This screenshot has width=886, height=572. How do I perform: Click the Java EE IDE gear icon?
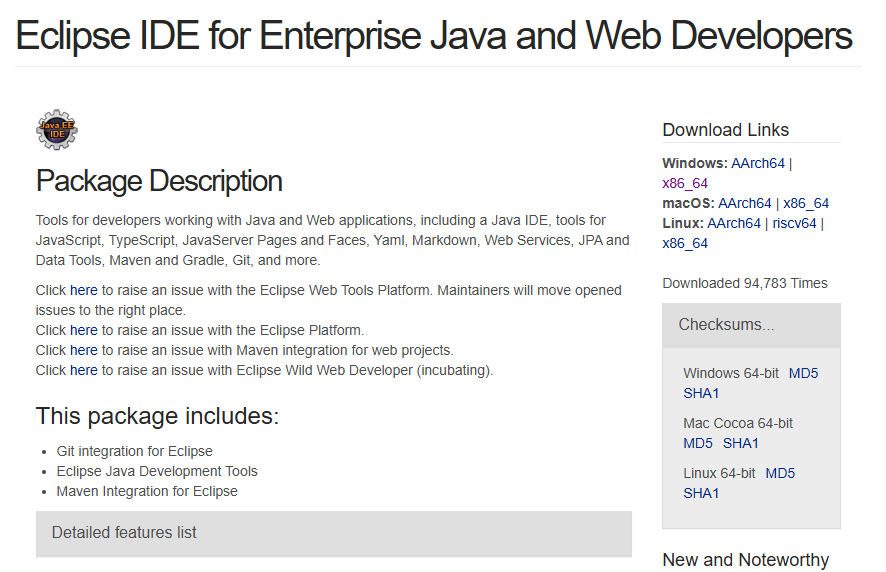pyautogui.click(x=57, y=130)
